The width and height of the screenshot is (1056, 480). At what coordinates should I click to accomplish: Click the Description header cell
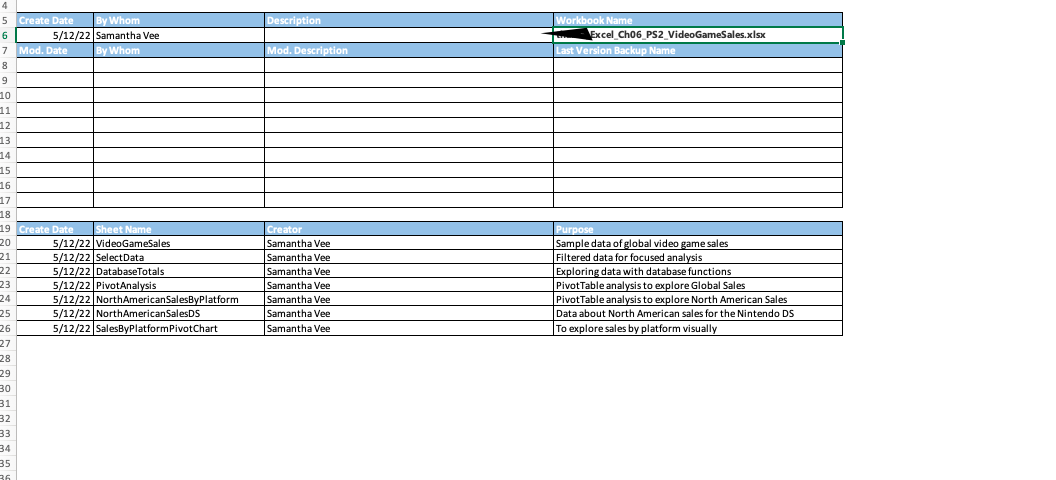click(409, 20)
